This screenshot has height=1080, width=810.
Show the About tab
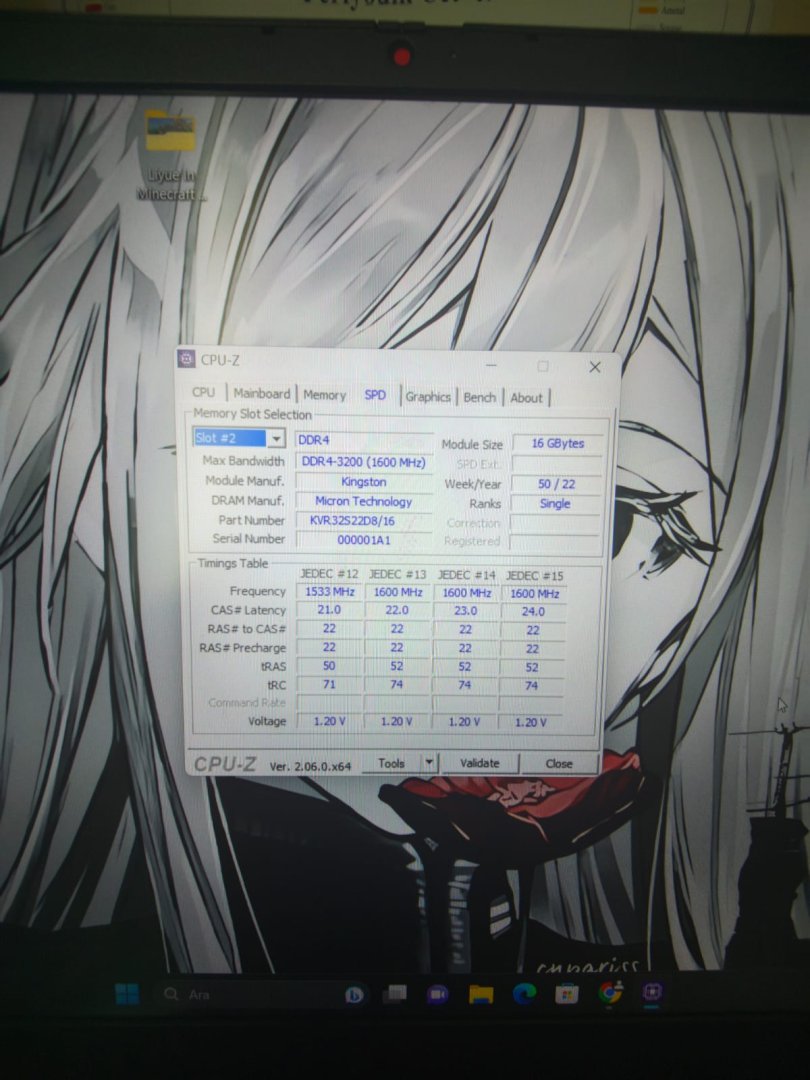coord(526,398)
